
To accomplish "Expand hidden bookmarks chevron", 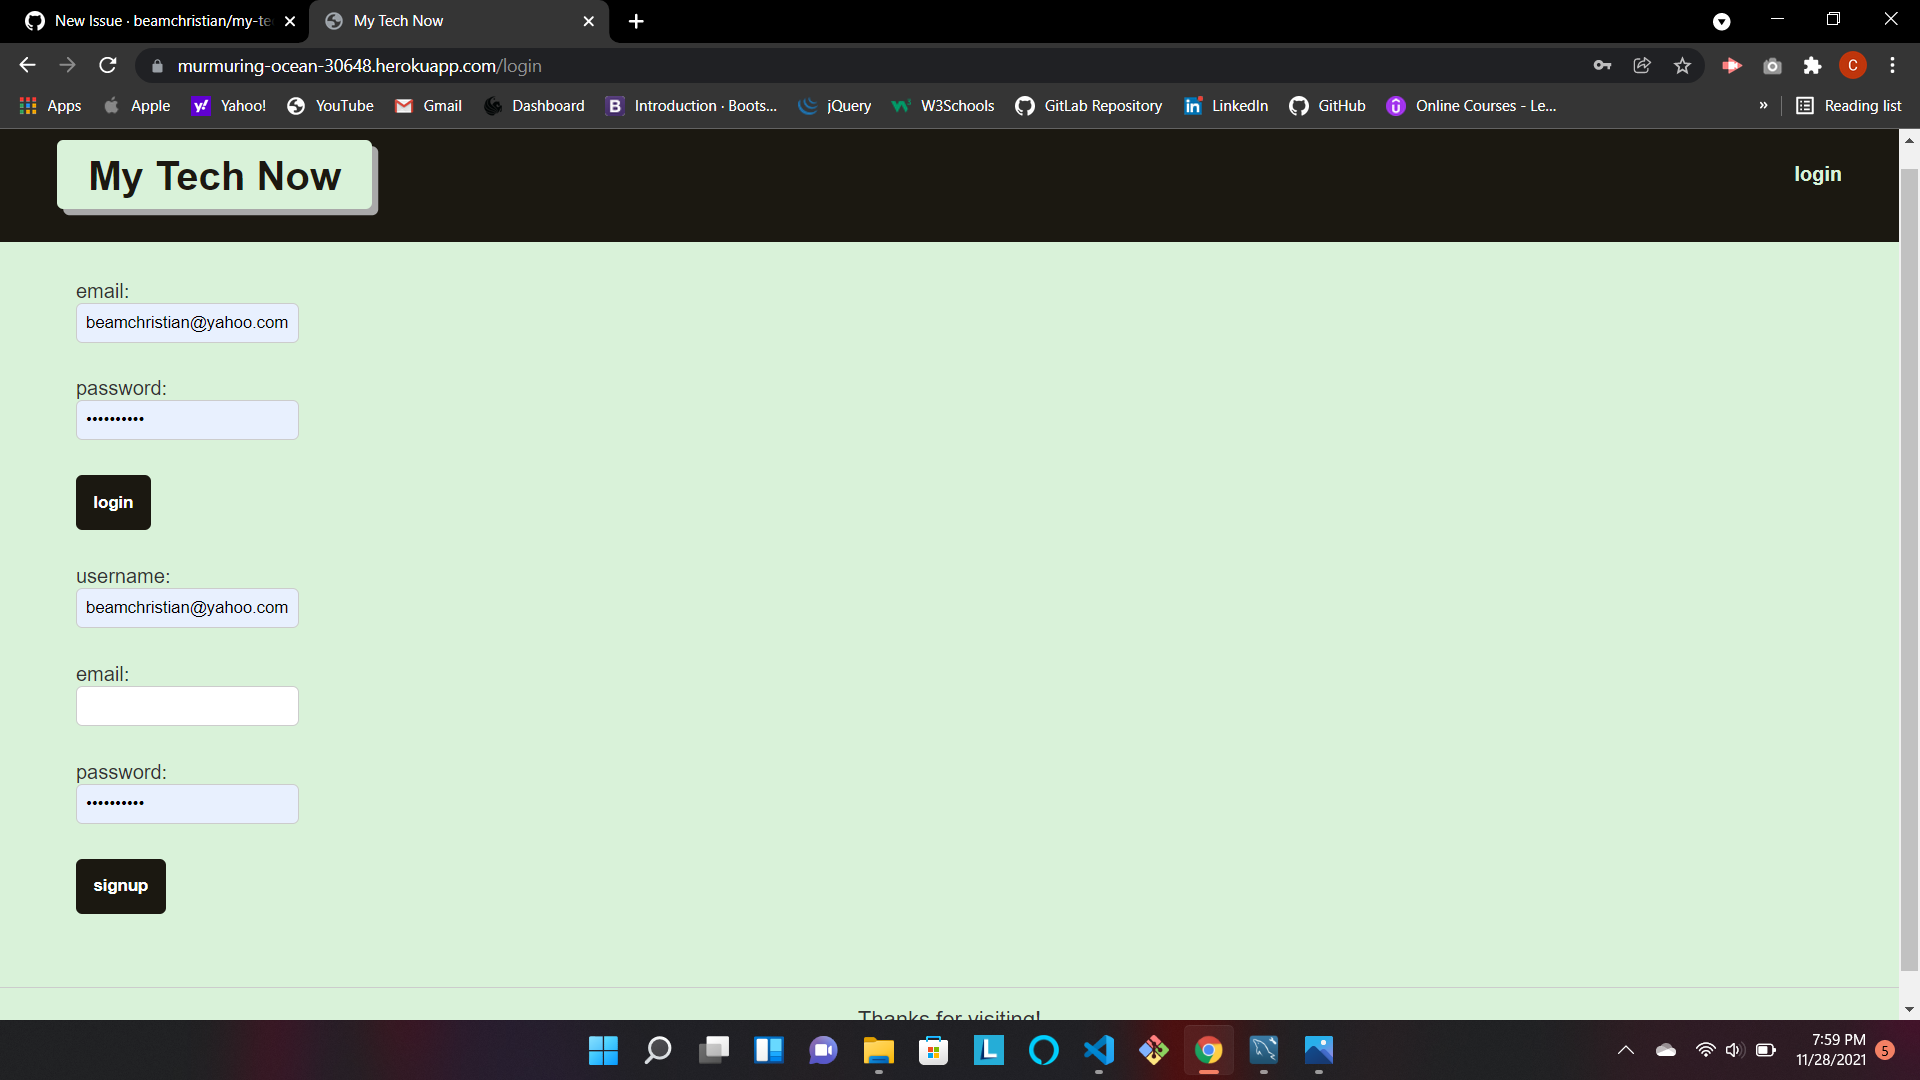I will point(1763,106).
